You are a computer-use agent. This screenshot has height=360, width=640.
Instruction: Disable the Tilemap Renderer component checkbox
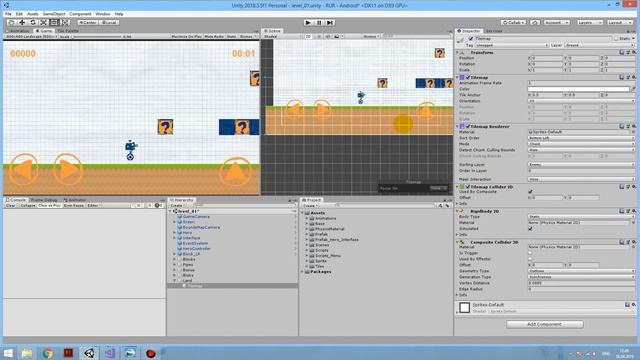pyautogui.click(x=468, y=127)
